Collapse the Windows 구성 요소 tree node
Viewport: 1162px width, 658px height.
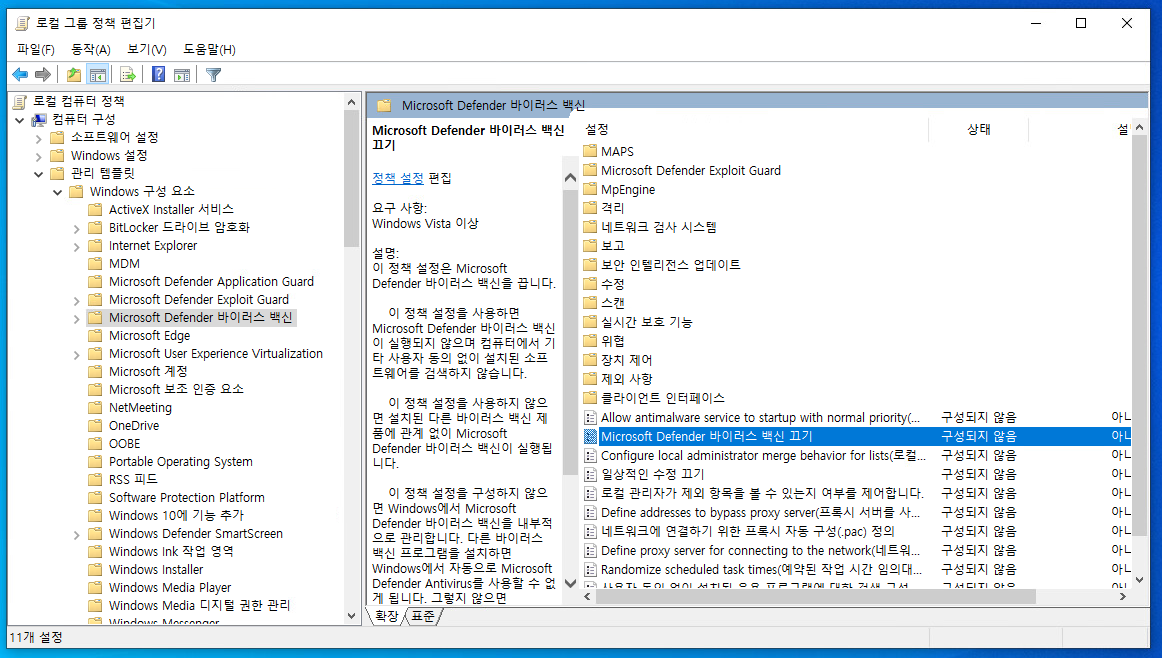[58, 192]
